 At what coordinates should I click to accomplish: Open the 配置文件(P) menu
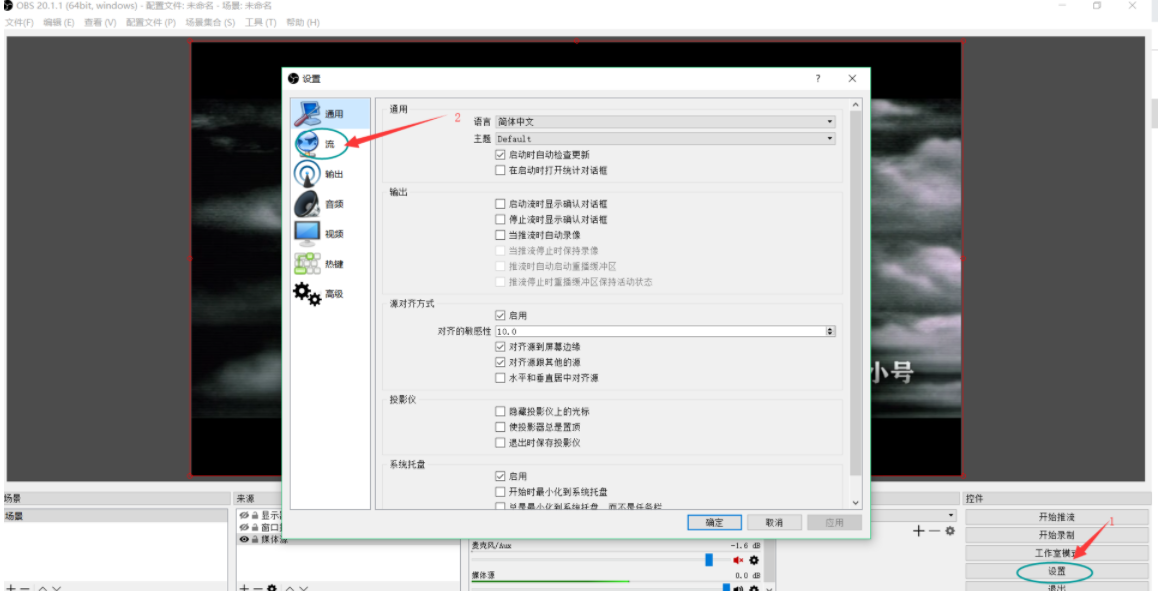pos(151,22)
